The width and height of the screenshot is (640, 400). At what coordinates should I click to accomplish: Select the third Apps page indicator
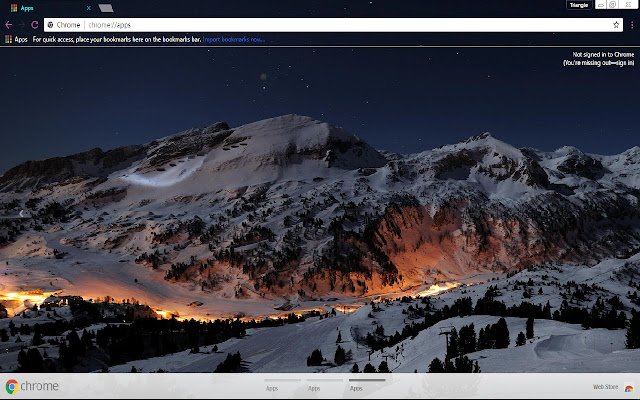tap(367, 385)
